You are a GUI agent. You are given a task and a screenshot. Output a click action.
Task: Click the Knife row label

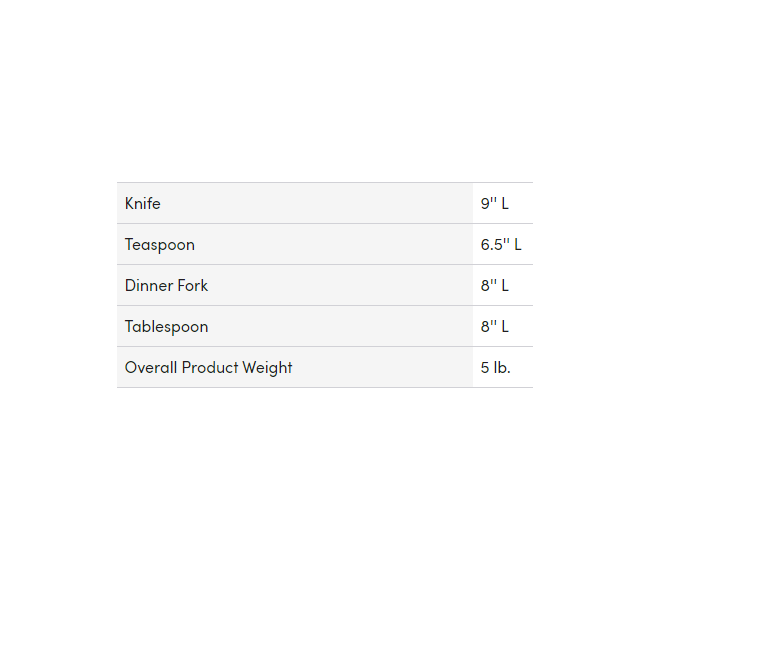[143, 204]
